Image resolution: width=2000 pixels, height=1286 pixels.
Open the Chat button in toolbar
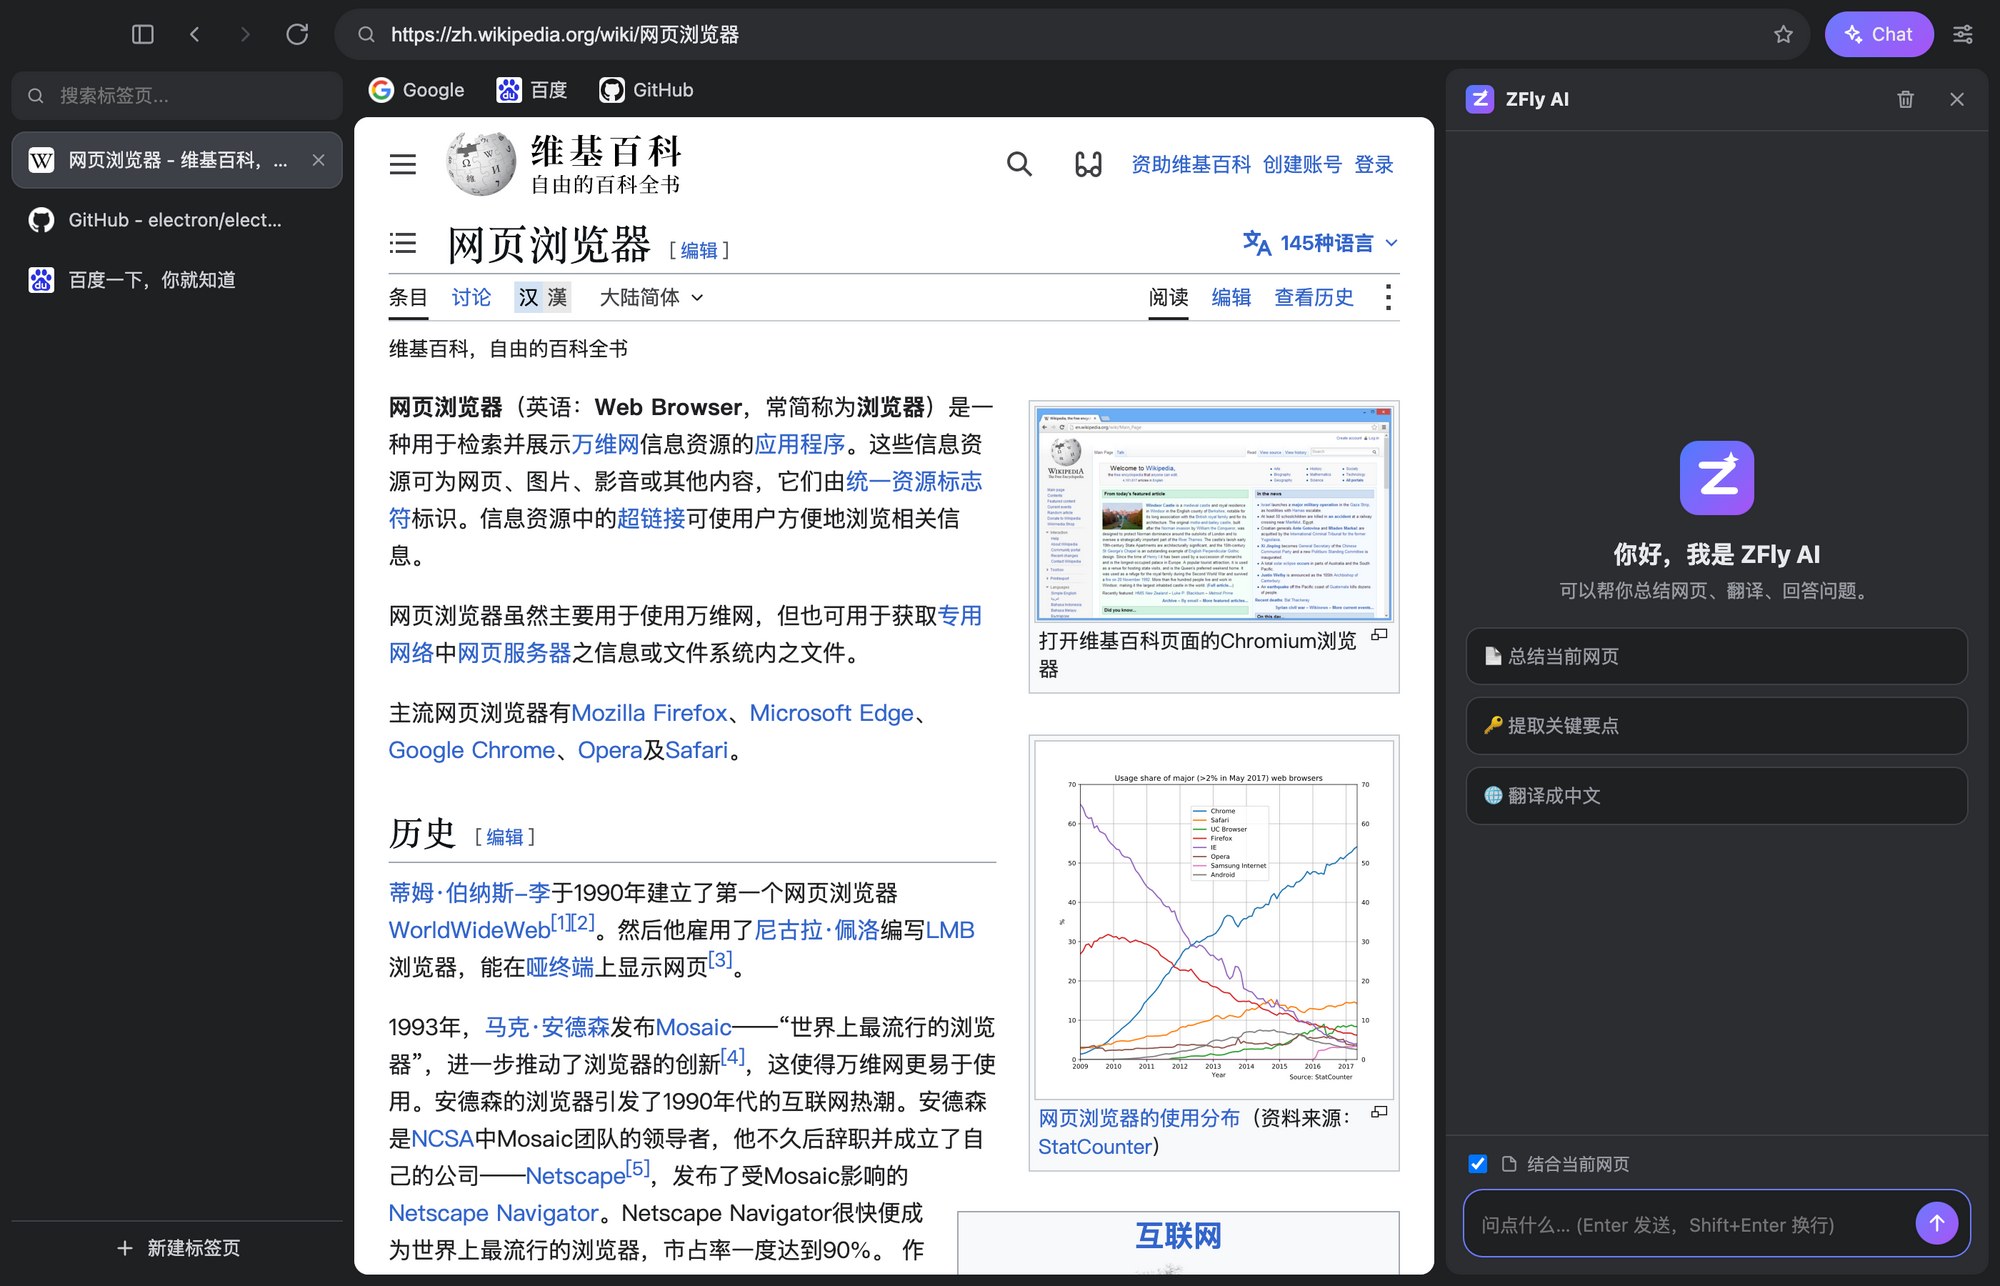click(x=1879, y=34)
